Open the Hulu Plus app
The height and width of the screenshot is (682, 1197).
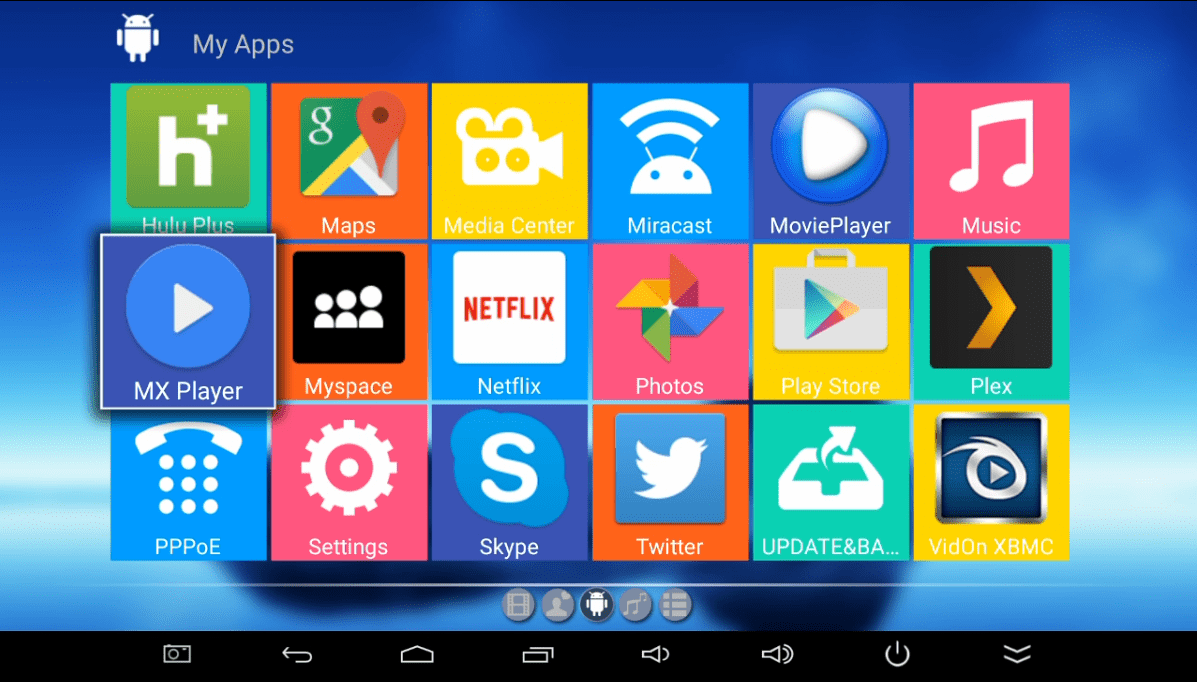point(189,159)
